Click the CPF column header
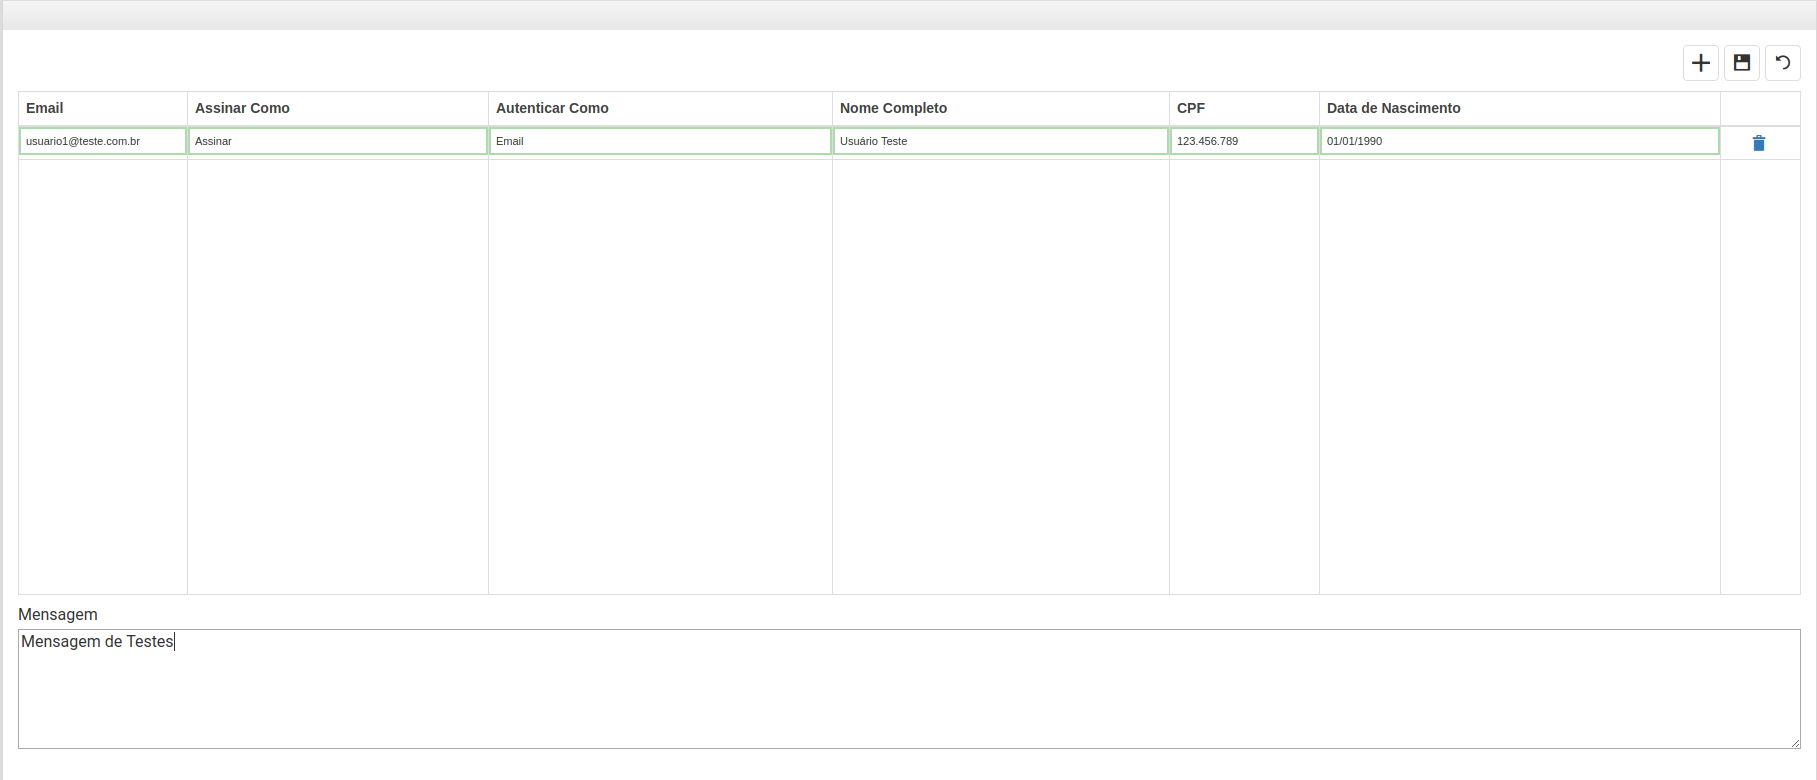This screenshot has height=780, width=1817. tap(1191, 108)
